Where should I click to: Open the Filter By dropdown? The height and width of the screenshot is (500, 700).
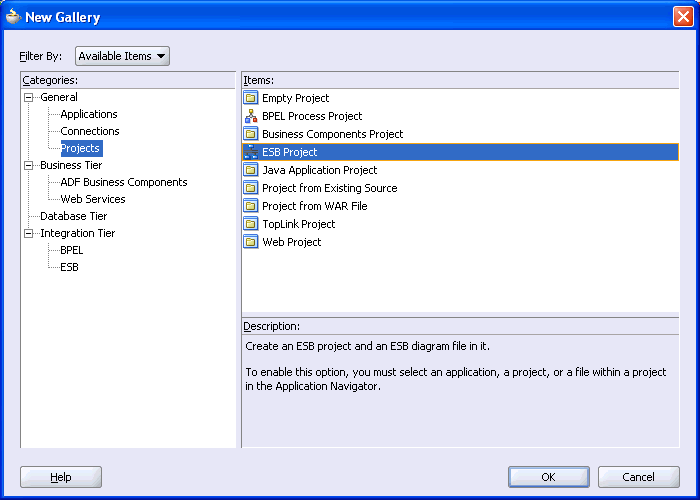[122, 56]
